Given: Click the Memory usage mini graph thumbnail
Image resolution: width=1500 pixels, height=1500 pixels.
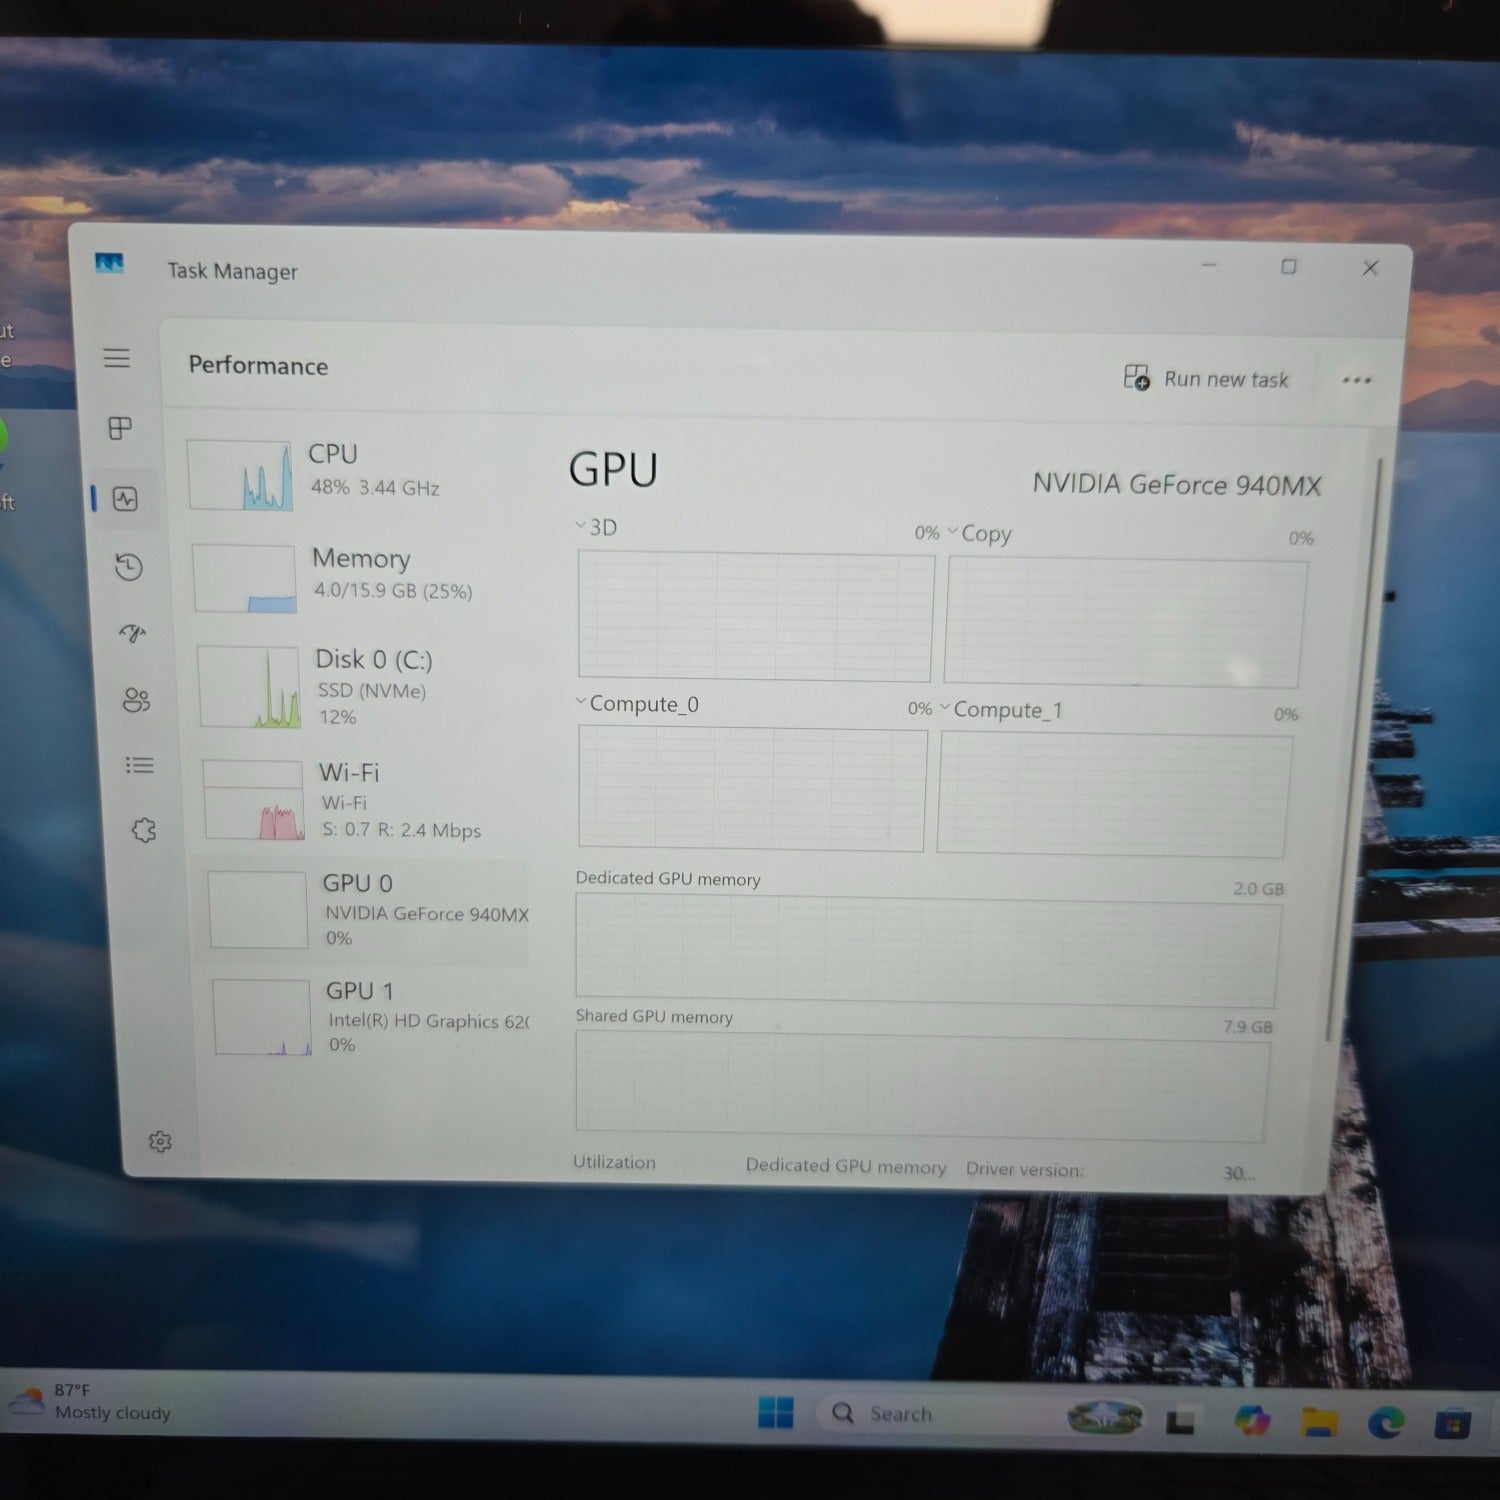Looking at the screenshot, I should [244, 578].
